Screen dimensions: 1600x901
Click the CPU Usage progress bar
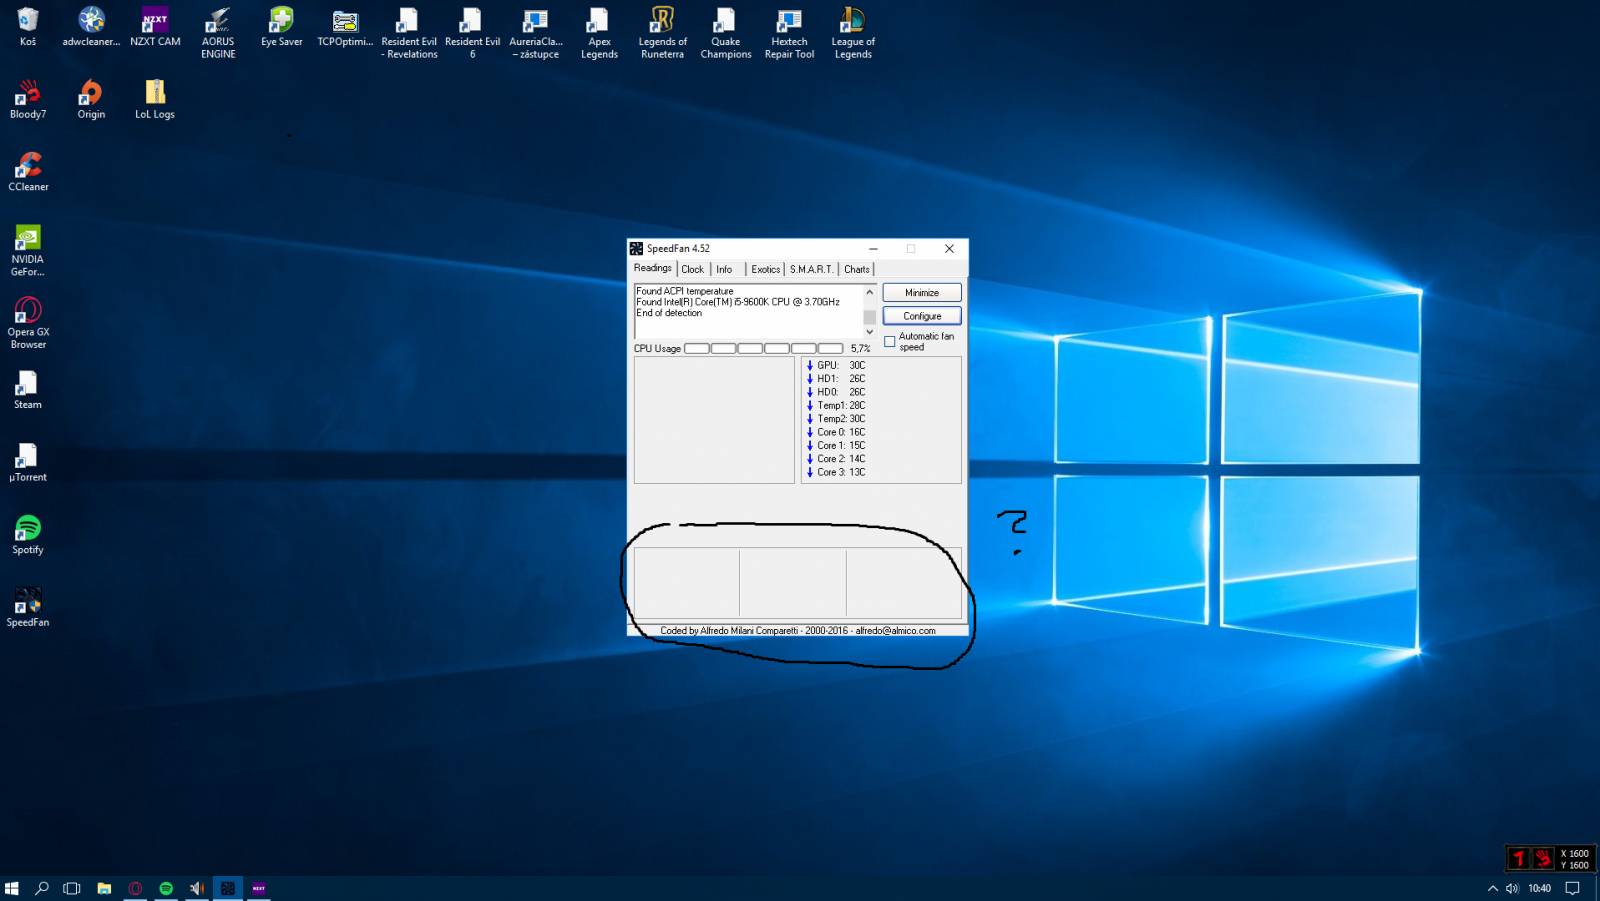763,349
